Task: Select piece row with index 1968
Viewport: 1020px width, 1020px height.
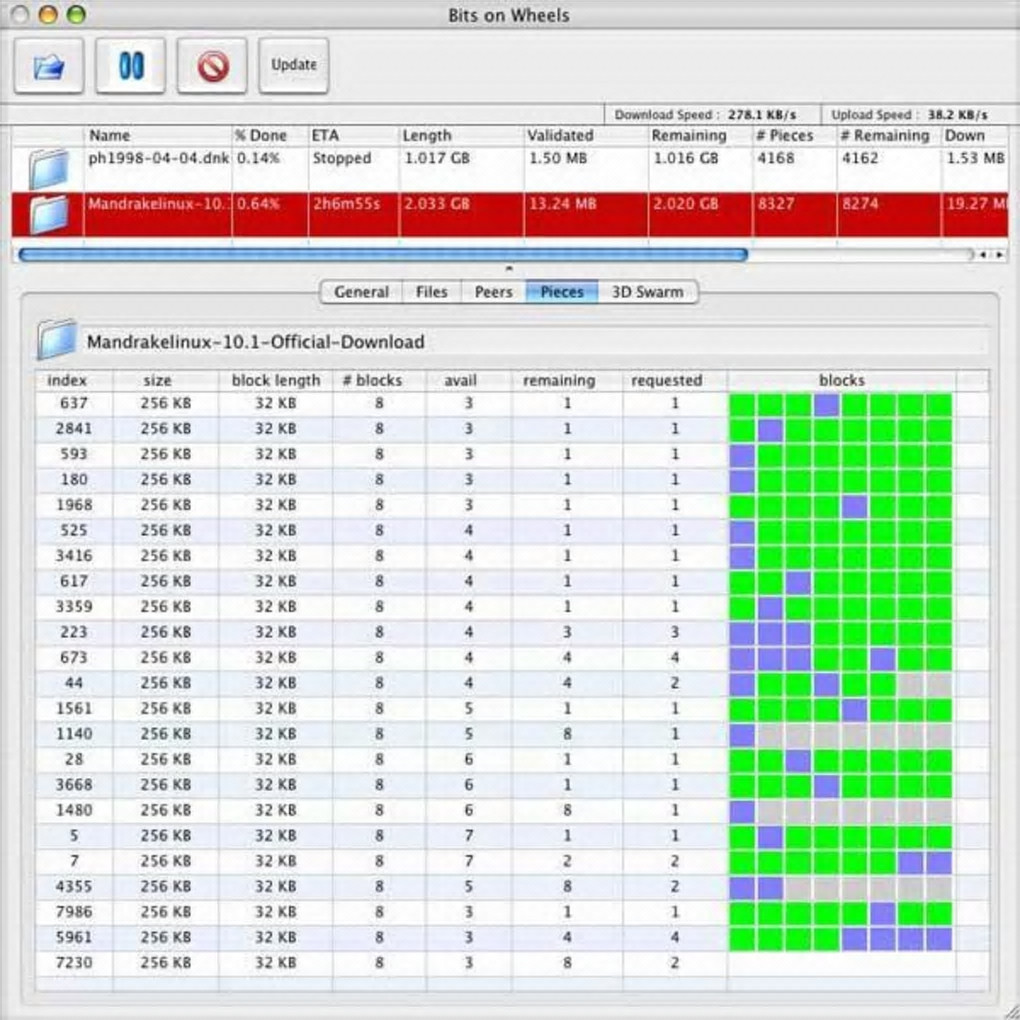Action: pyautogui.click(x=512, y=505)
